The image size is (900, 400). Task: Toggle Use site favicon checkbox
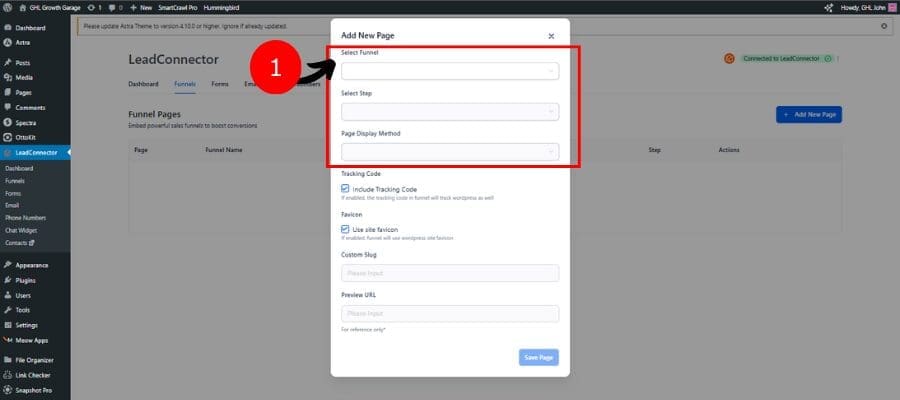[x=345, y=229]
